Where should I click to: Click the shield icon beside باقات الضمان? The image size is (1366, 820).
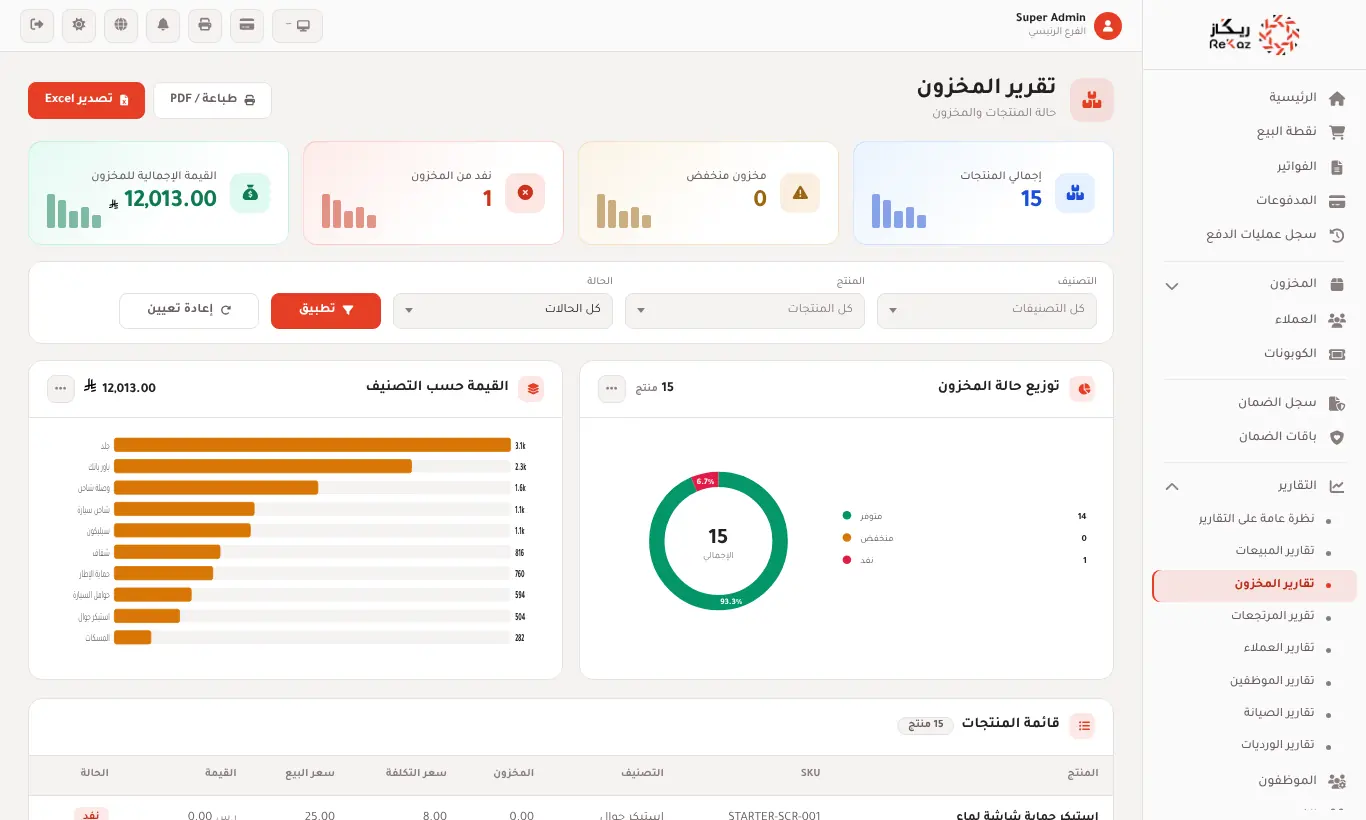coord(1337,437)
